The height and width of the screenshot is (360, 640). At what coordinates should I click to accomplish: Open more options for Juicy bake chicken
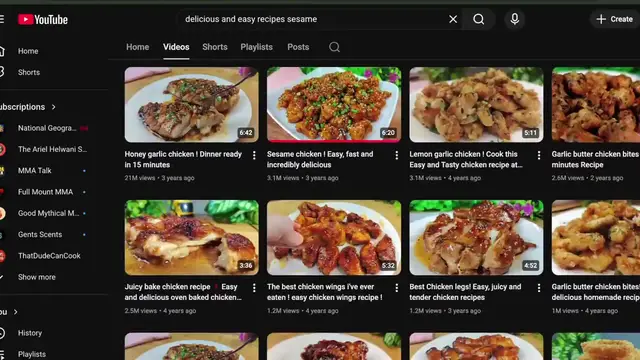click(254, 288)
